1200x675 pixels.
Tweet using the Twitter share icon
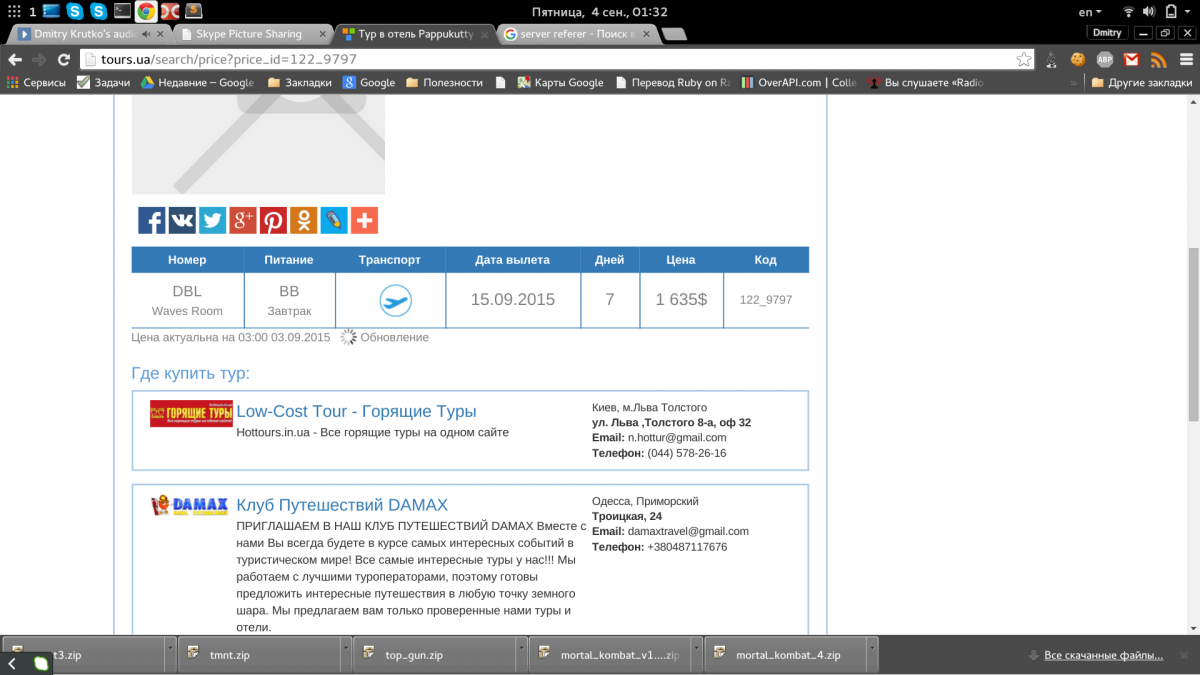coord(212,221)
